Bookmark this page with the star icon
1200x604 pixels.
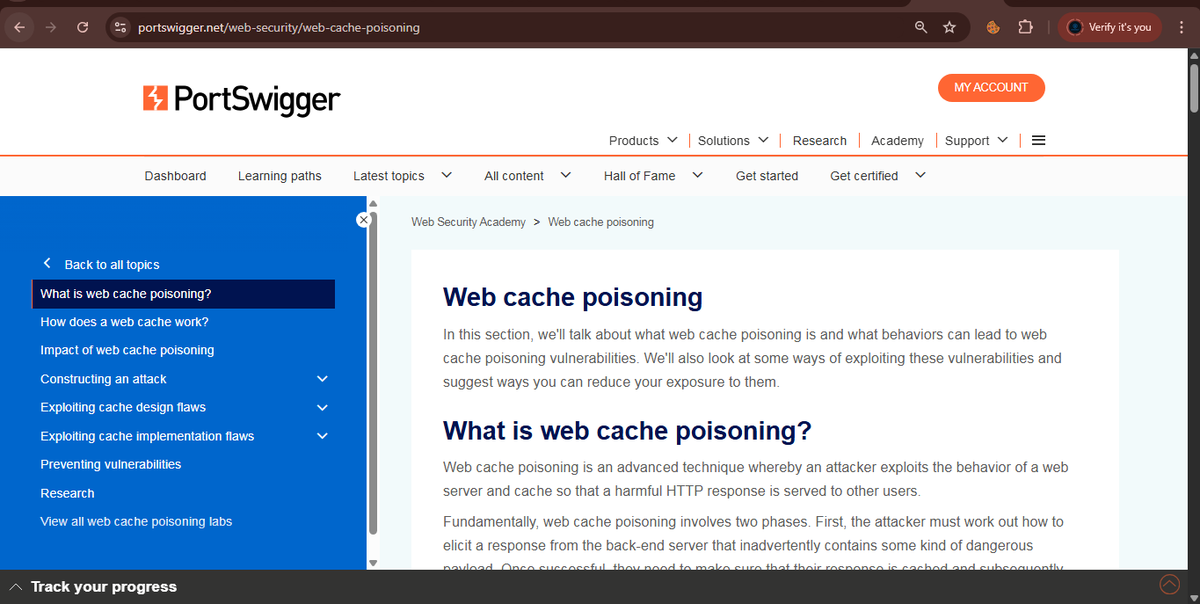coord(950,27)
